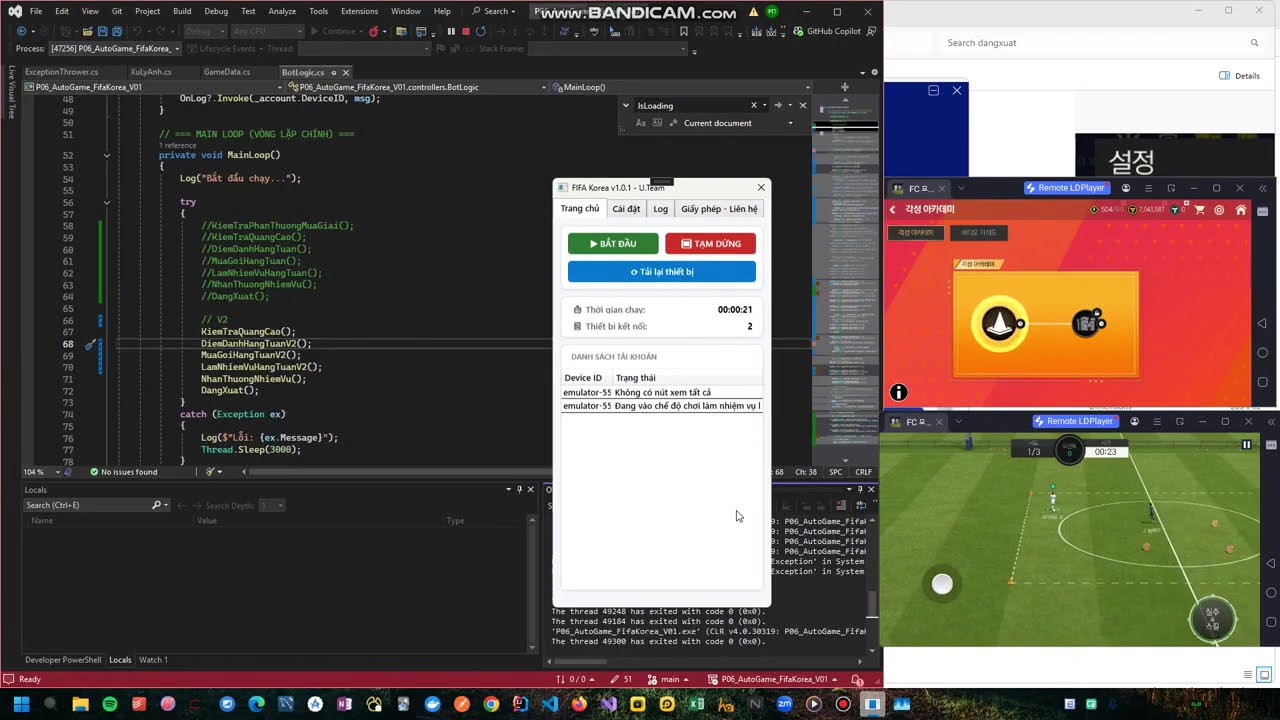
Task: Click the Details link in browser window
Action: (1240, 76)
